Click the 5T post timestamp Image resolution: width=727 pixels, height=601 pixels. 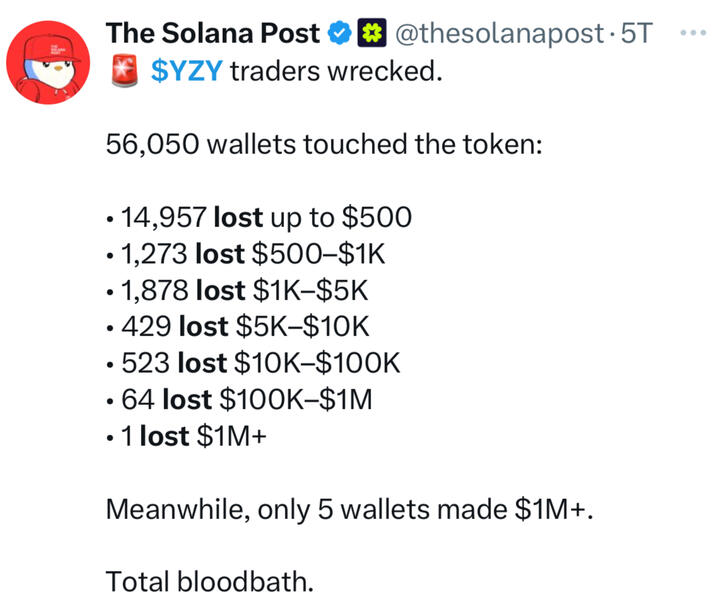[x=636, y=34]
